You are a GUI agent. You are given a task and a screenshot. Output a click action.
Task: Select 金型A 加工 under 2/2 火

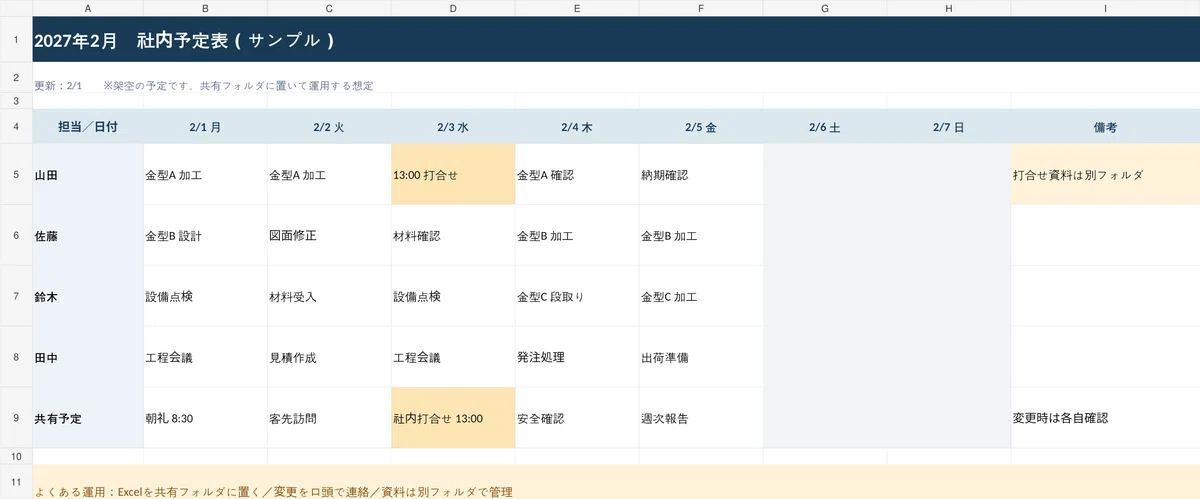(x=330, y=175)
